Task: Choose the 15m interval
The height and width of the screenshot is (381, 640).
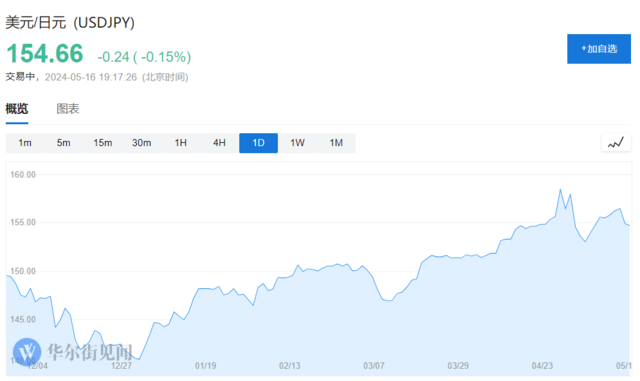Action: coord(103,143)
